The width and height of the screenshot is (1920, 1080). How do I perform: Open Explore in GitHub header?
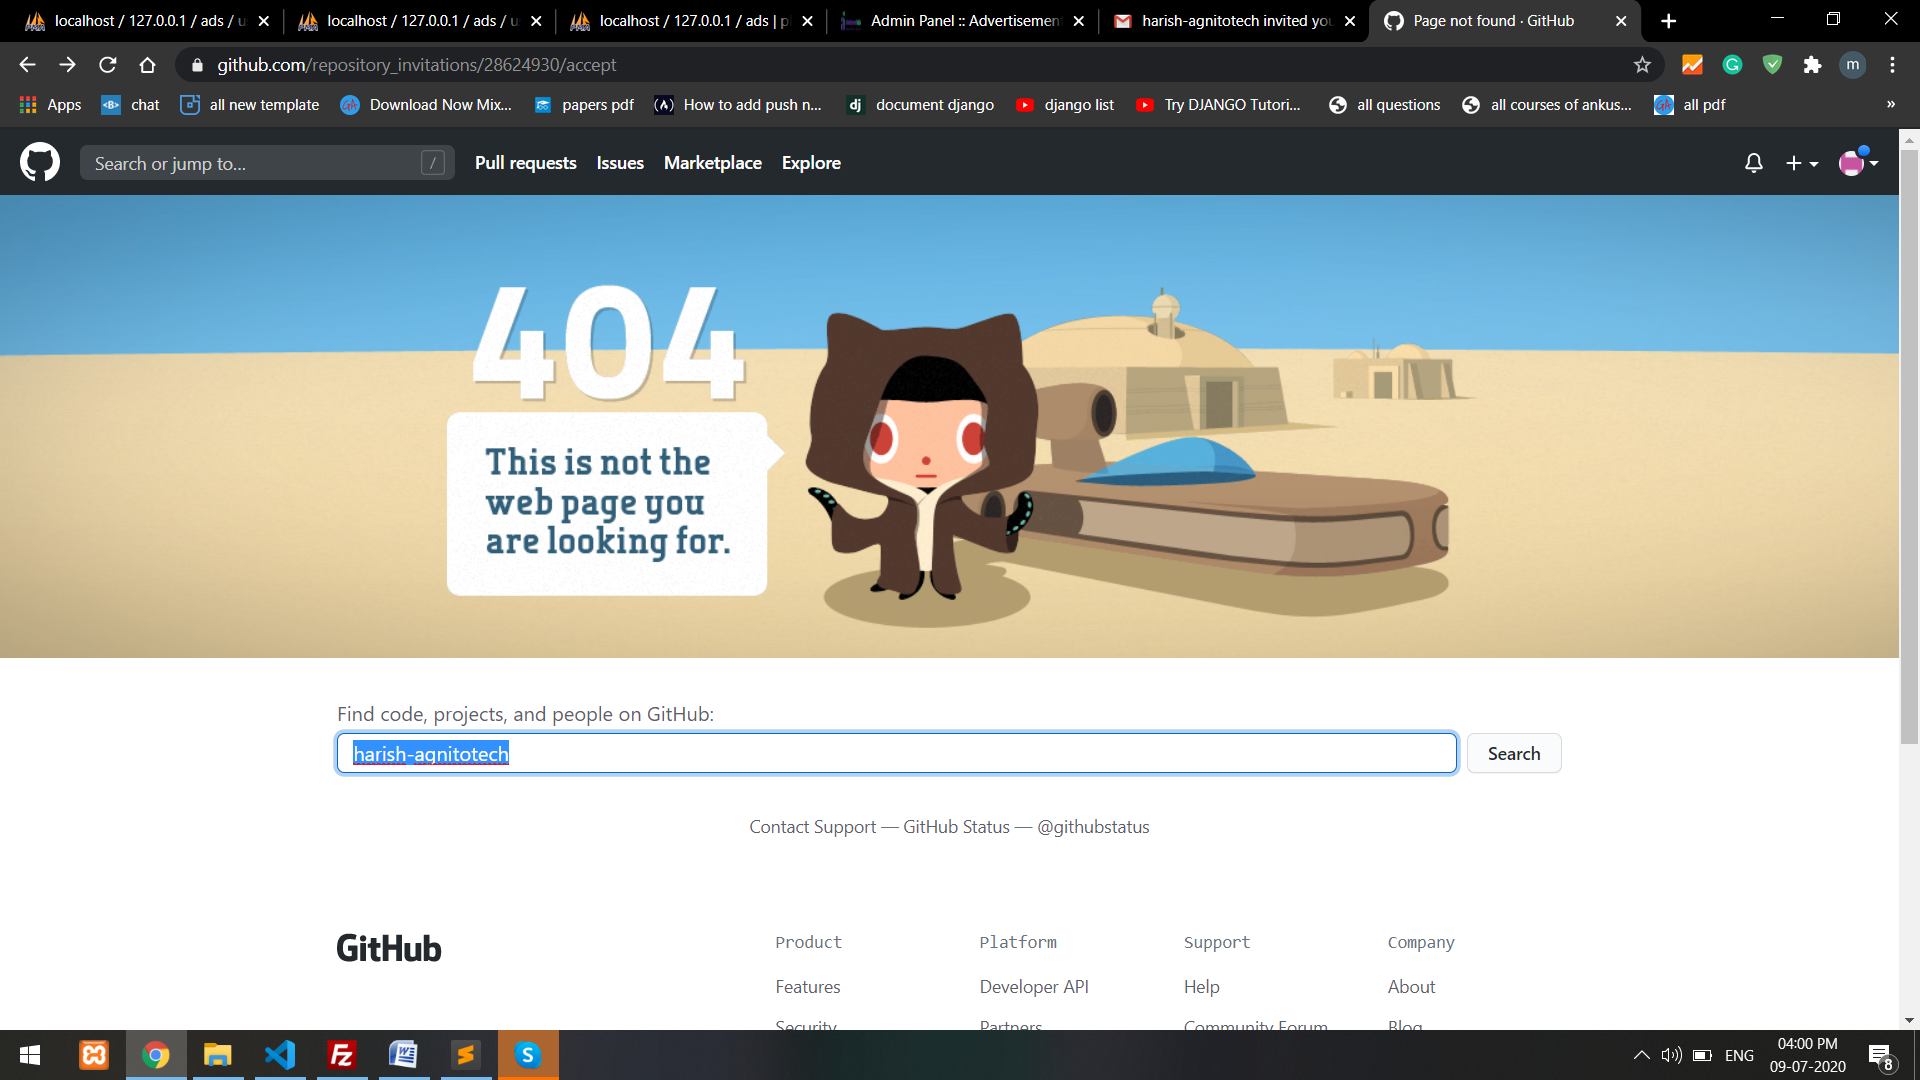tap(811, 163)
